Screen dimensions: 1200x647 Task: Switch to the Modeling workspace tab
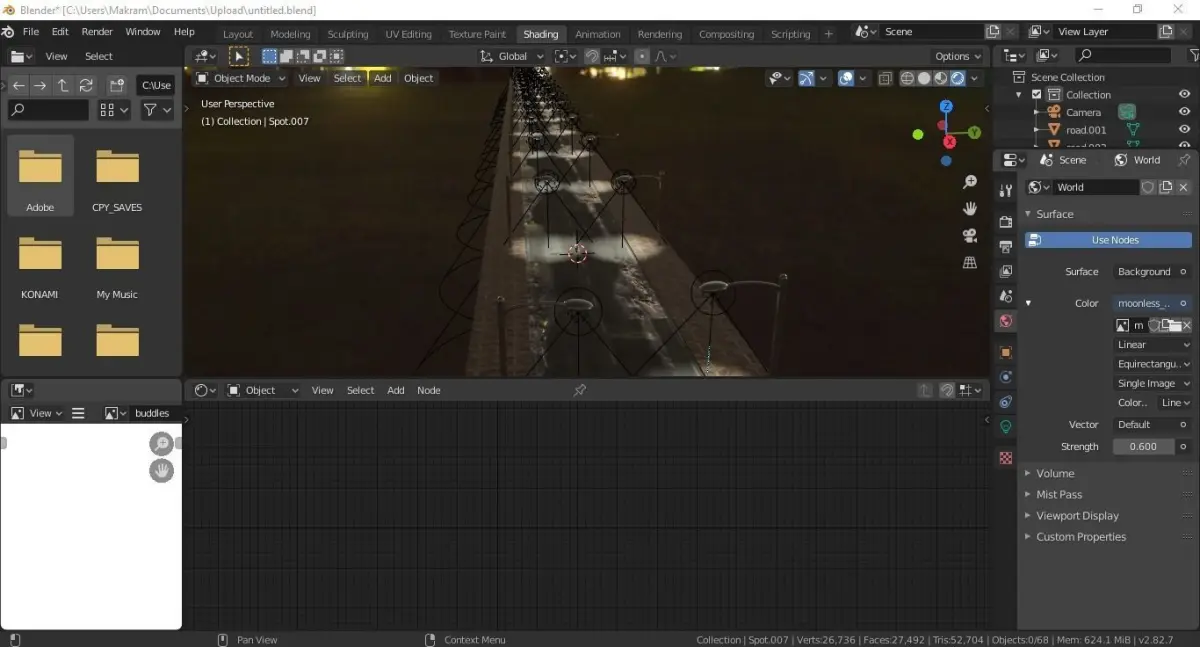[290, 34]
